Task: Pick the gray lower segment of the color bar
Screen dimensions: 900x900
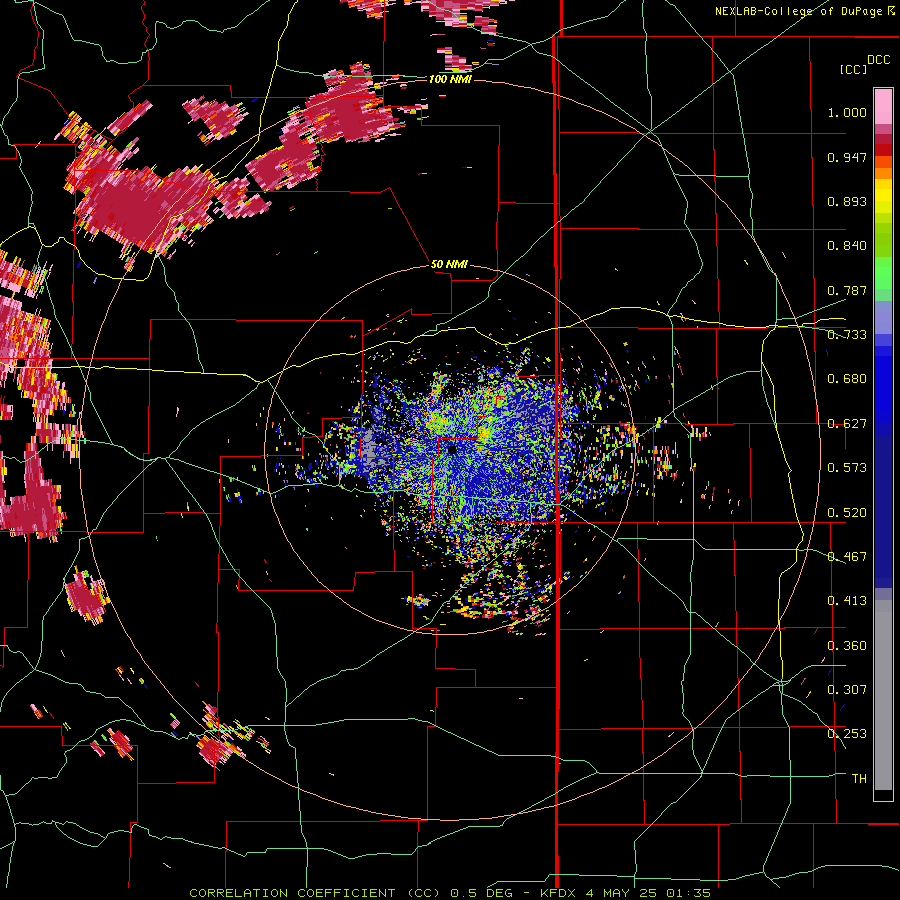Action: [x=883, y=695]
